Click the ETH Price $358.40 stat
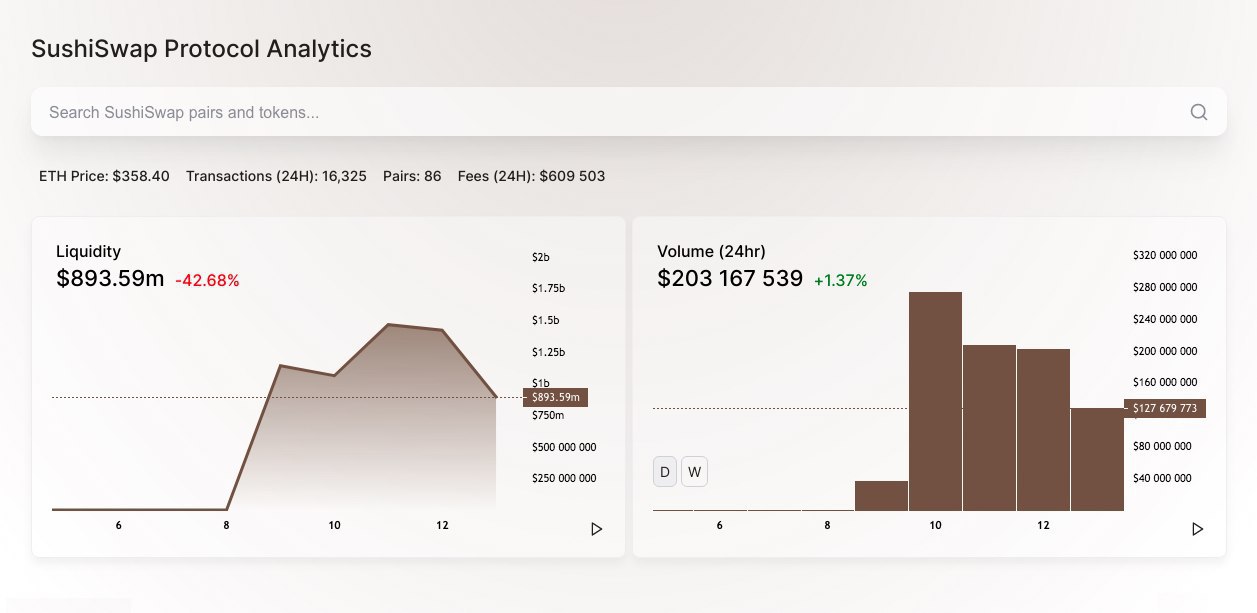The height and width of the screenshot is (613, 1257). click(x=104, y=176)
